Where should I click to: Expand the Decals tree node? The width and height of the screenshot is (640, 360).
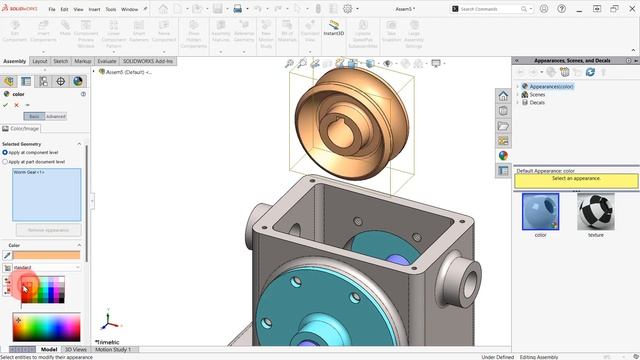(518, 102)
